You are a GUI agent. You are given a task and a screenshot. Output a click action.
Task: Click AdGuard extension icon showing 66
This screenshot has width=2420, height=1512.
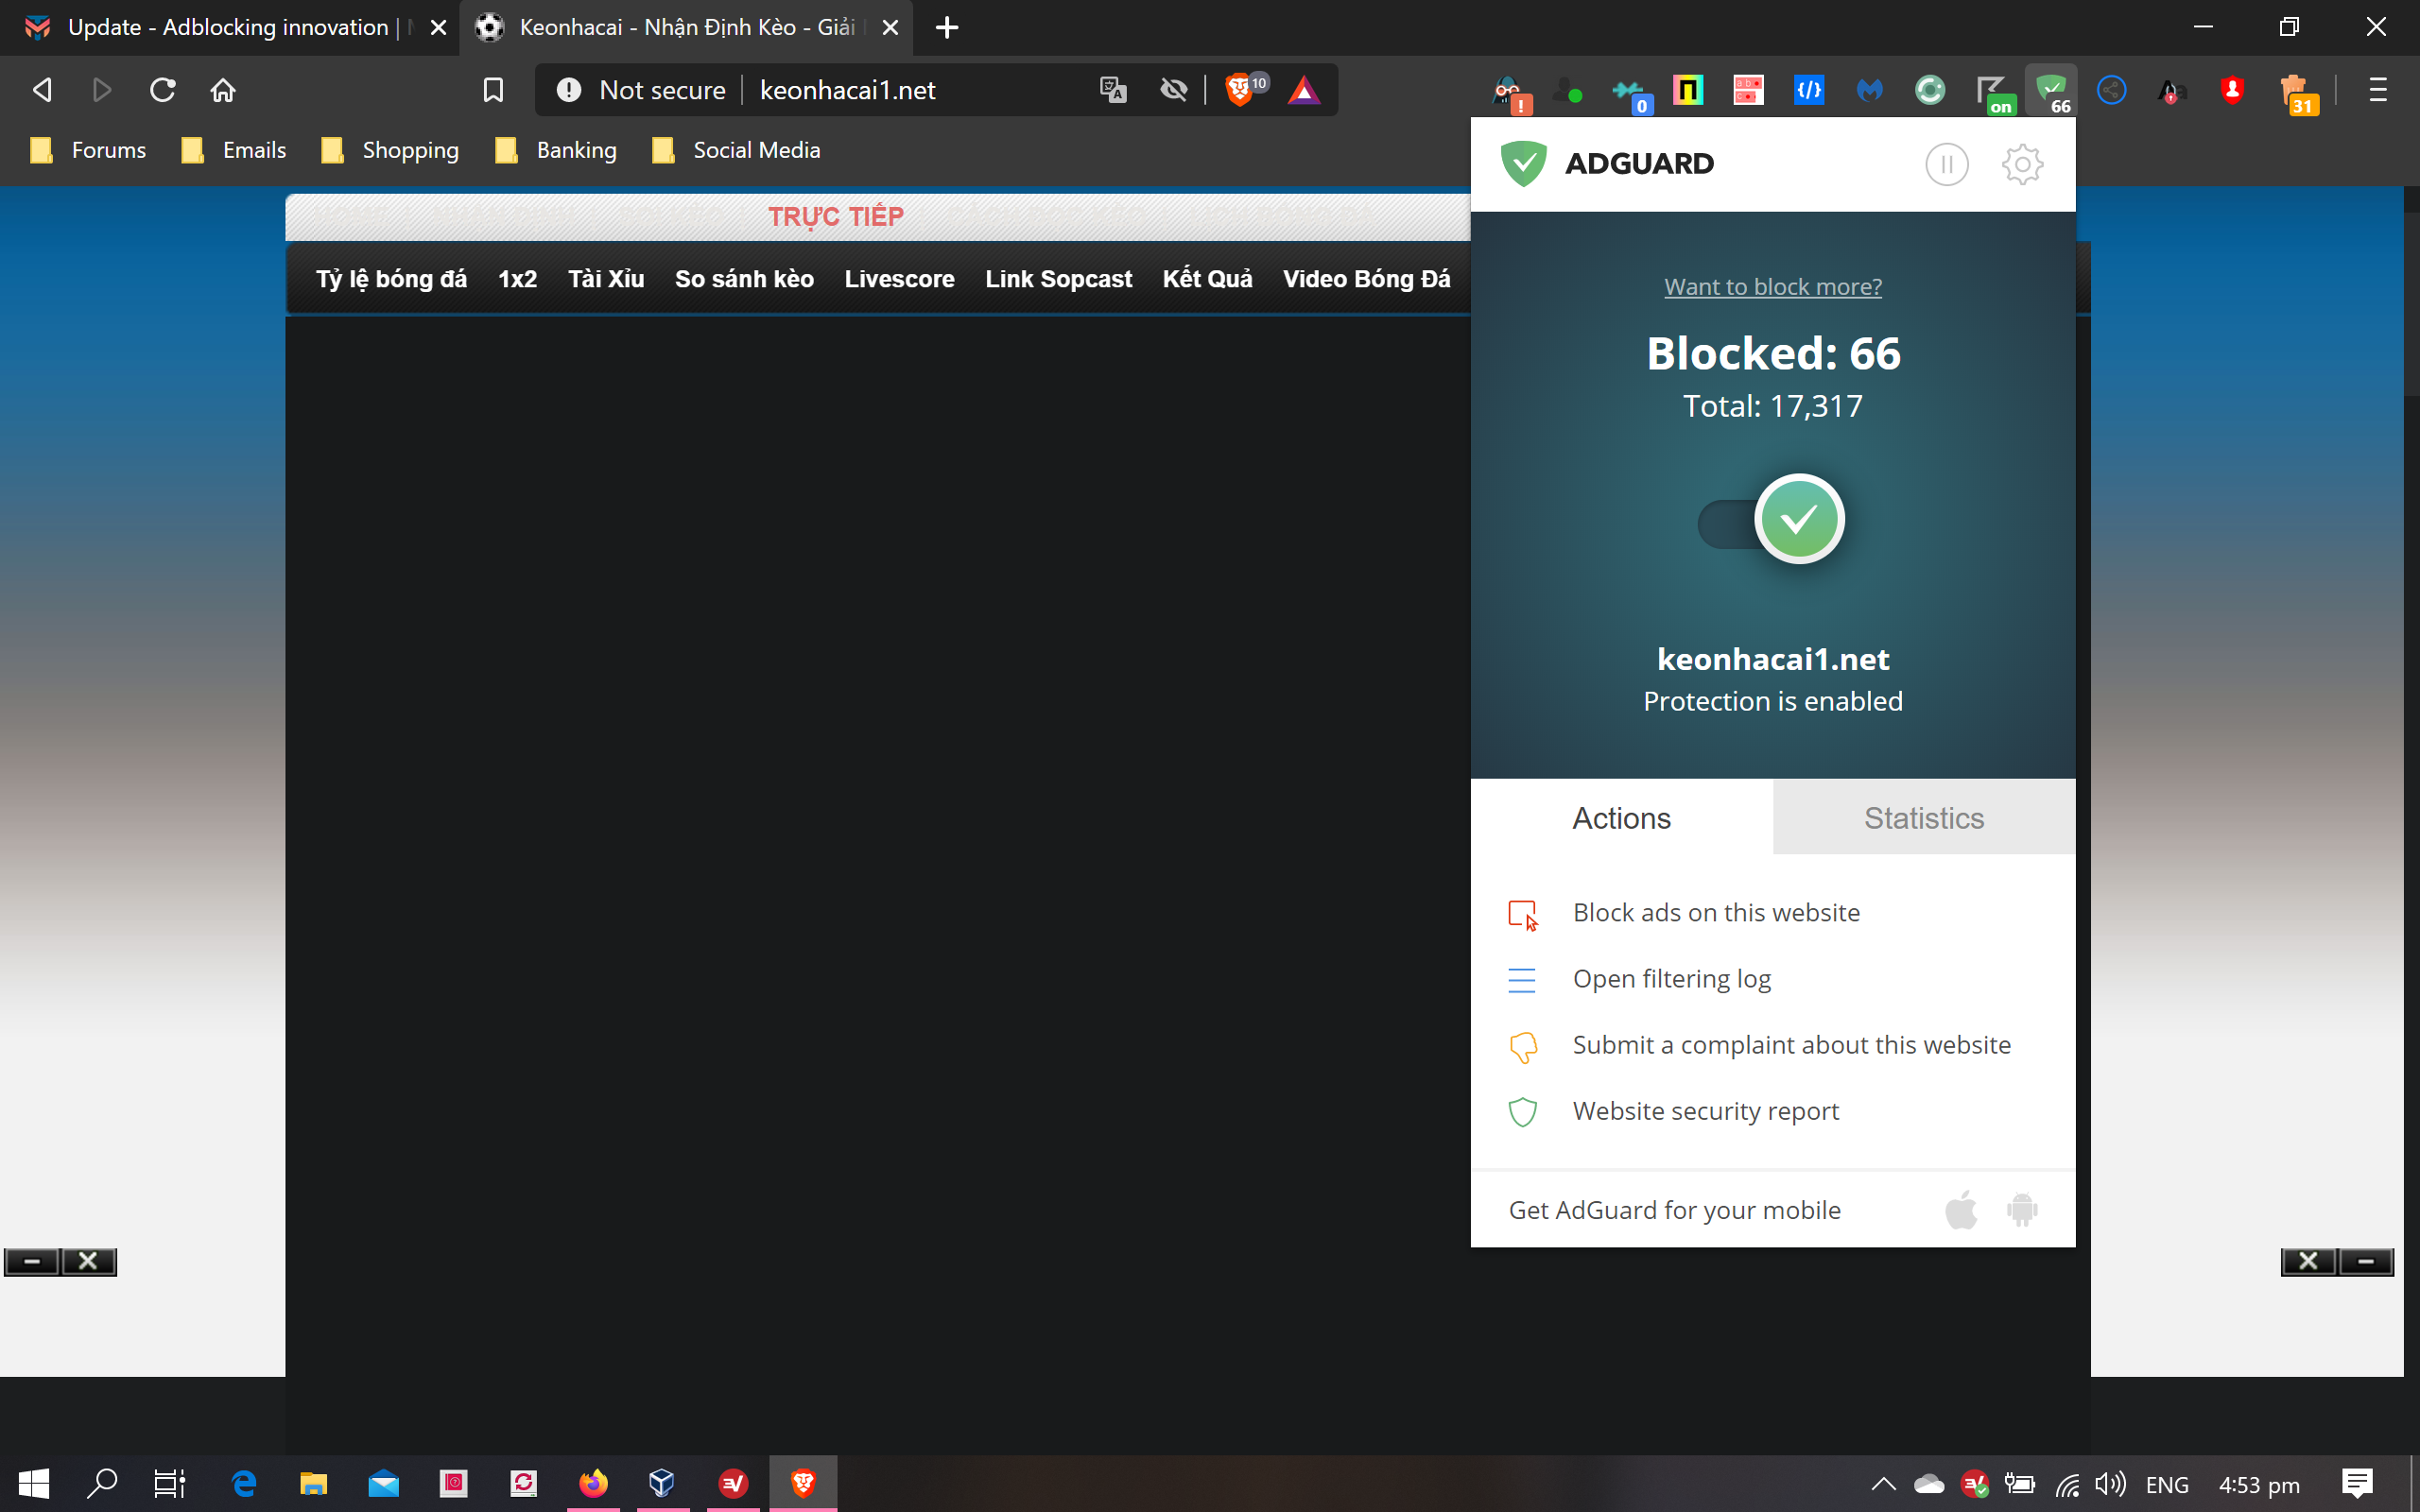tap(2051, 91)
